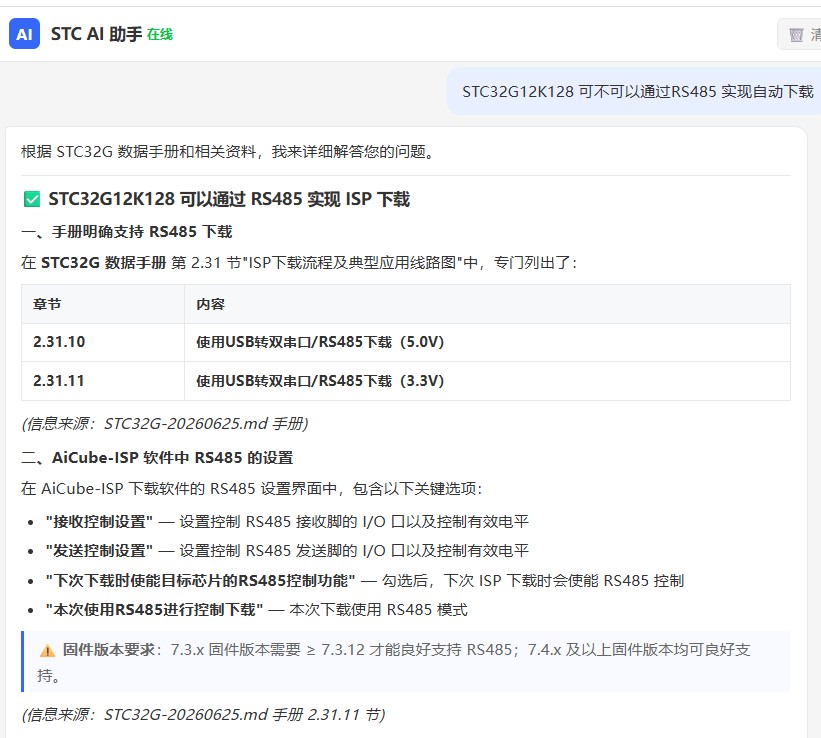
Task: Click the STC AI 助手 title text
Action: point(96,34)
